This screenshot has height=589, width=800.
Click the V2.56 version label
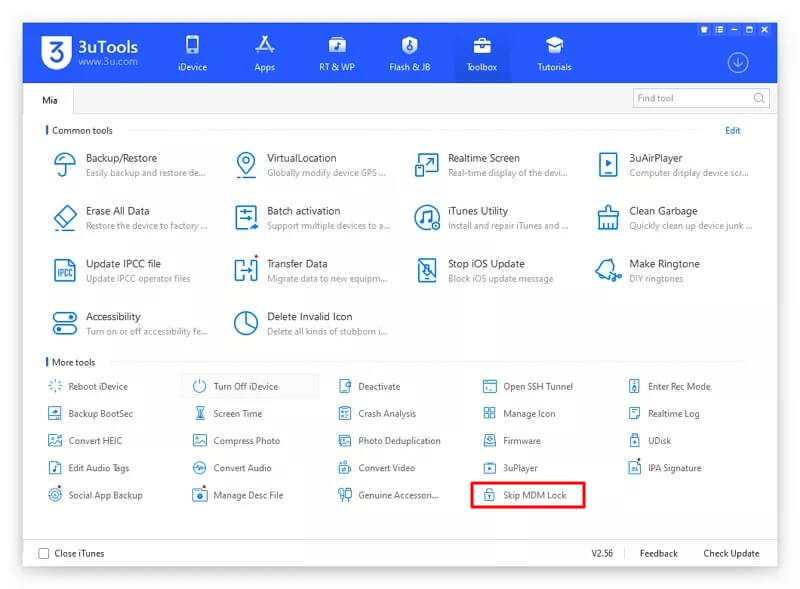(602, 553)
